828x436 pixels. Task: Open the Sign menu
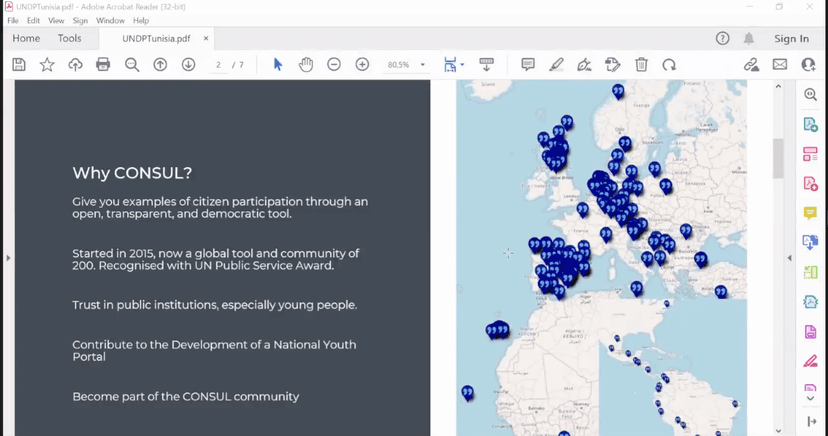(x=80, y=21)
